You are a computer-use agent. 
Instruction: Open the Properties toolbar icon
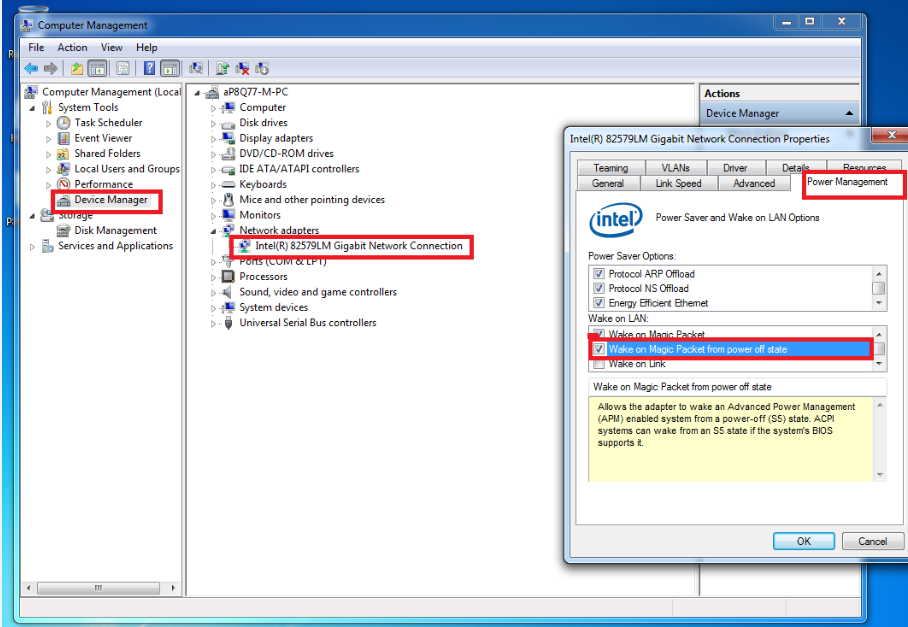[x=123, y=69]
